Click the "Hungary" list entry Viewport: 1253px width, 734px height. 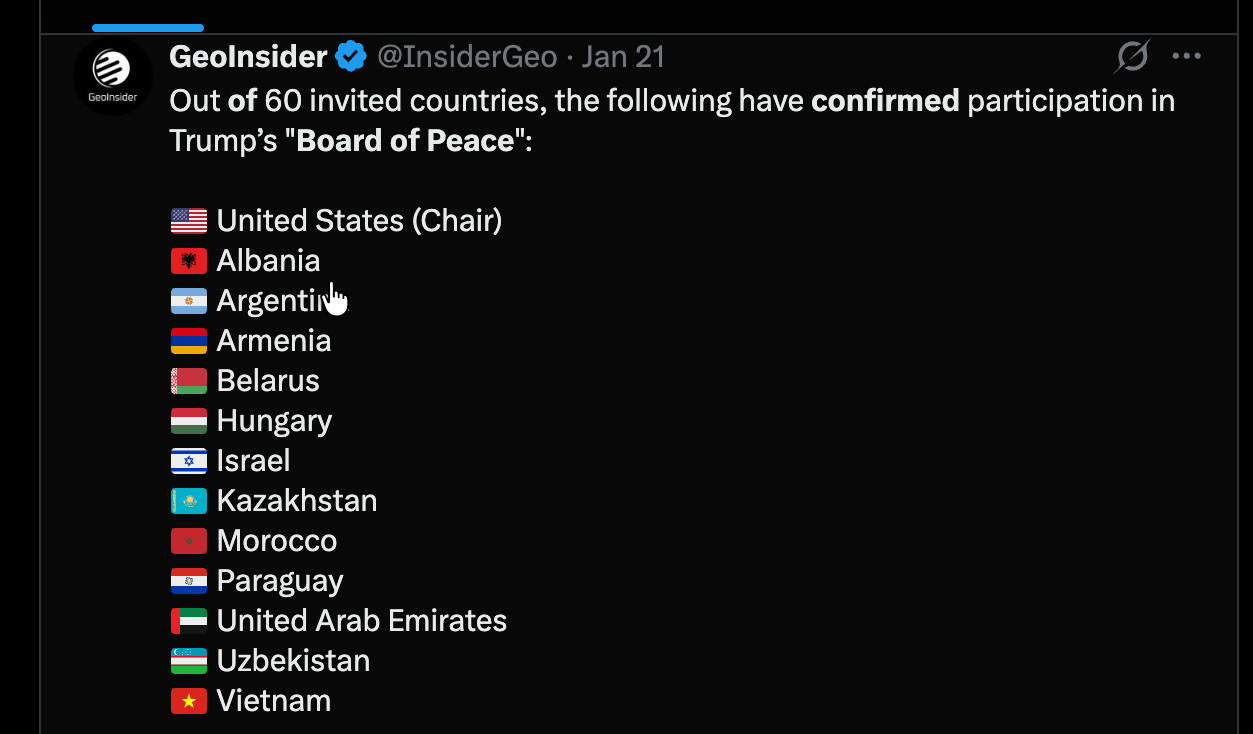pos(274,421)
